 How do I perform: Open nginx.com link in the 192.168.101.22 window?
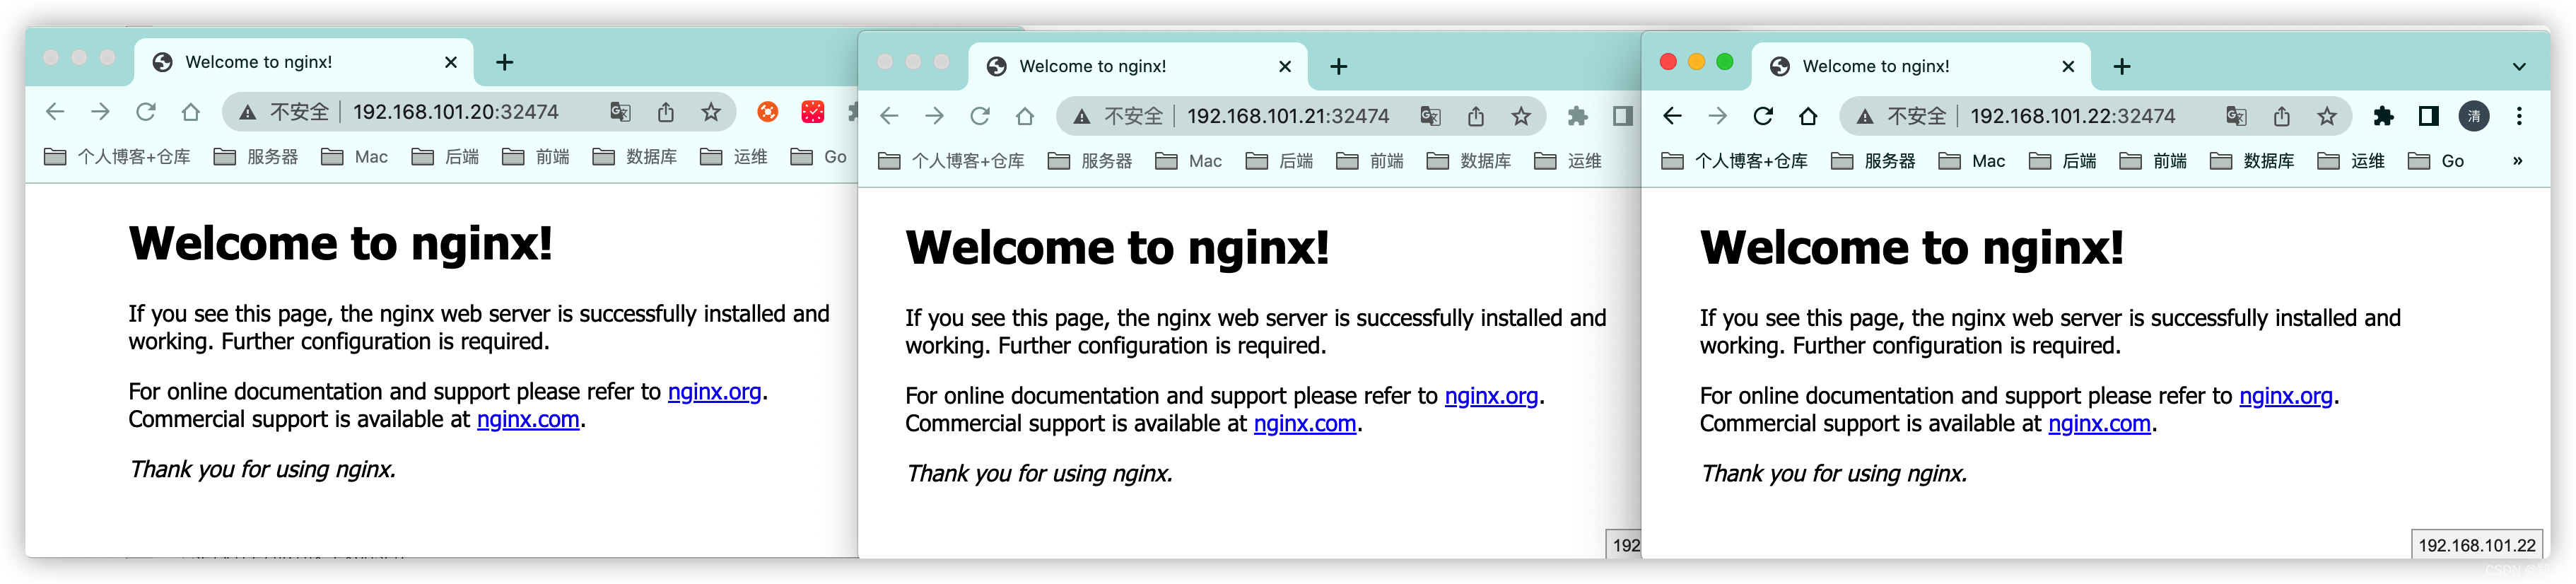click(2099, 424)
